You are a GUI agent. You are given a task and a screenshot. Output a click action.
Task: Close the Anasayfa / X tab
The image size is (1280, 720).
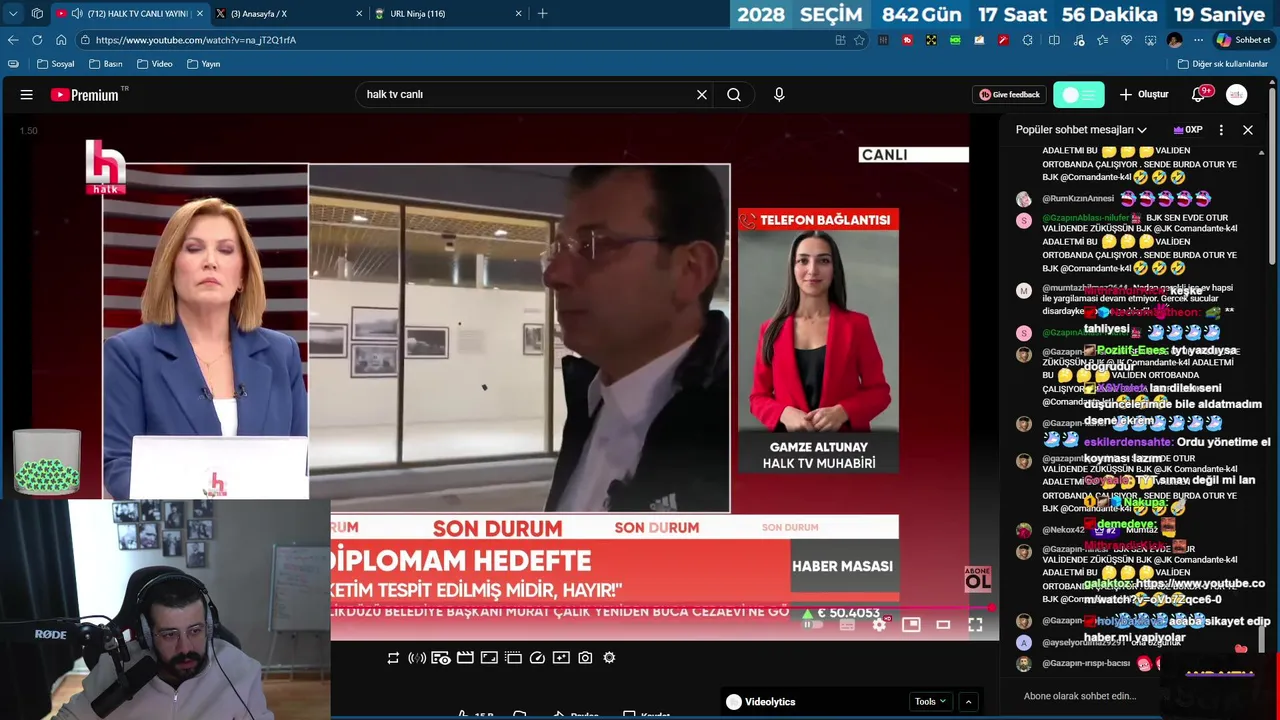359,14
